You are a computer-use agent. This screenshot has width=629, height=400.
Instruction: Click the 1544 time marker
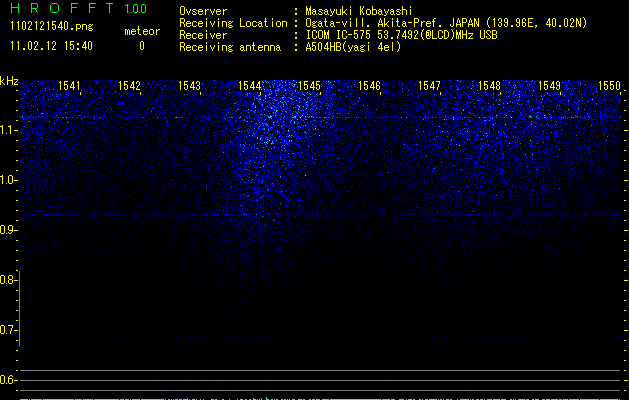(x=250, y=86)
